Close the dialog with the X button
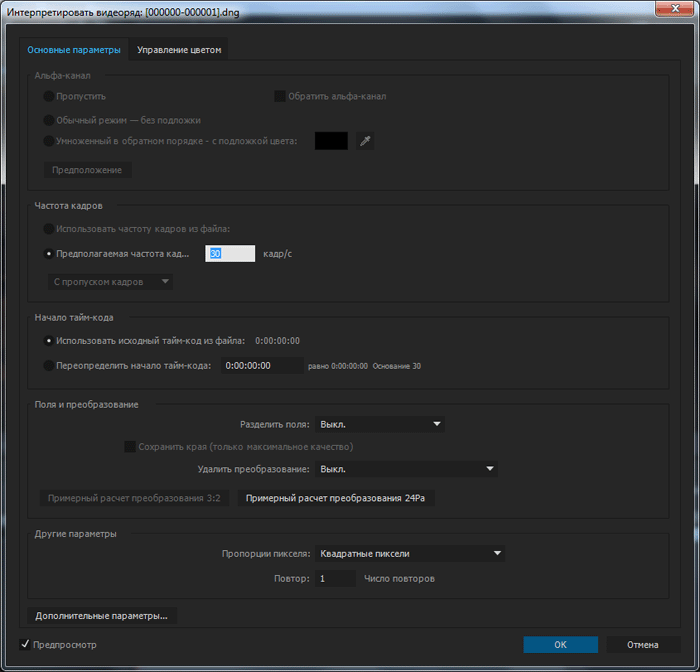The image size is (700, 672). pyautogui.click(x=673, y=10)
